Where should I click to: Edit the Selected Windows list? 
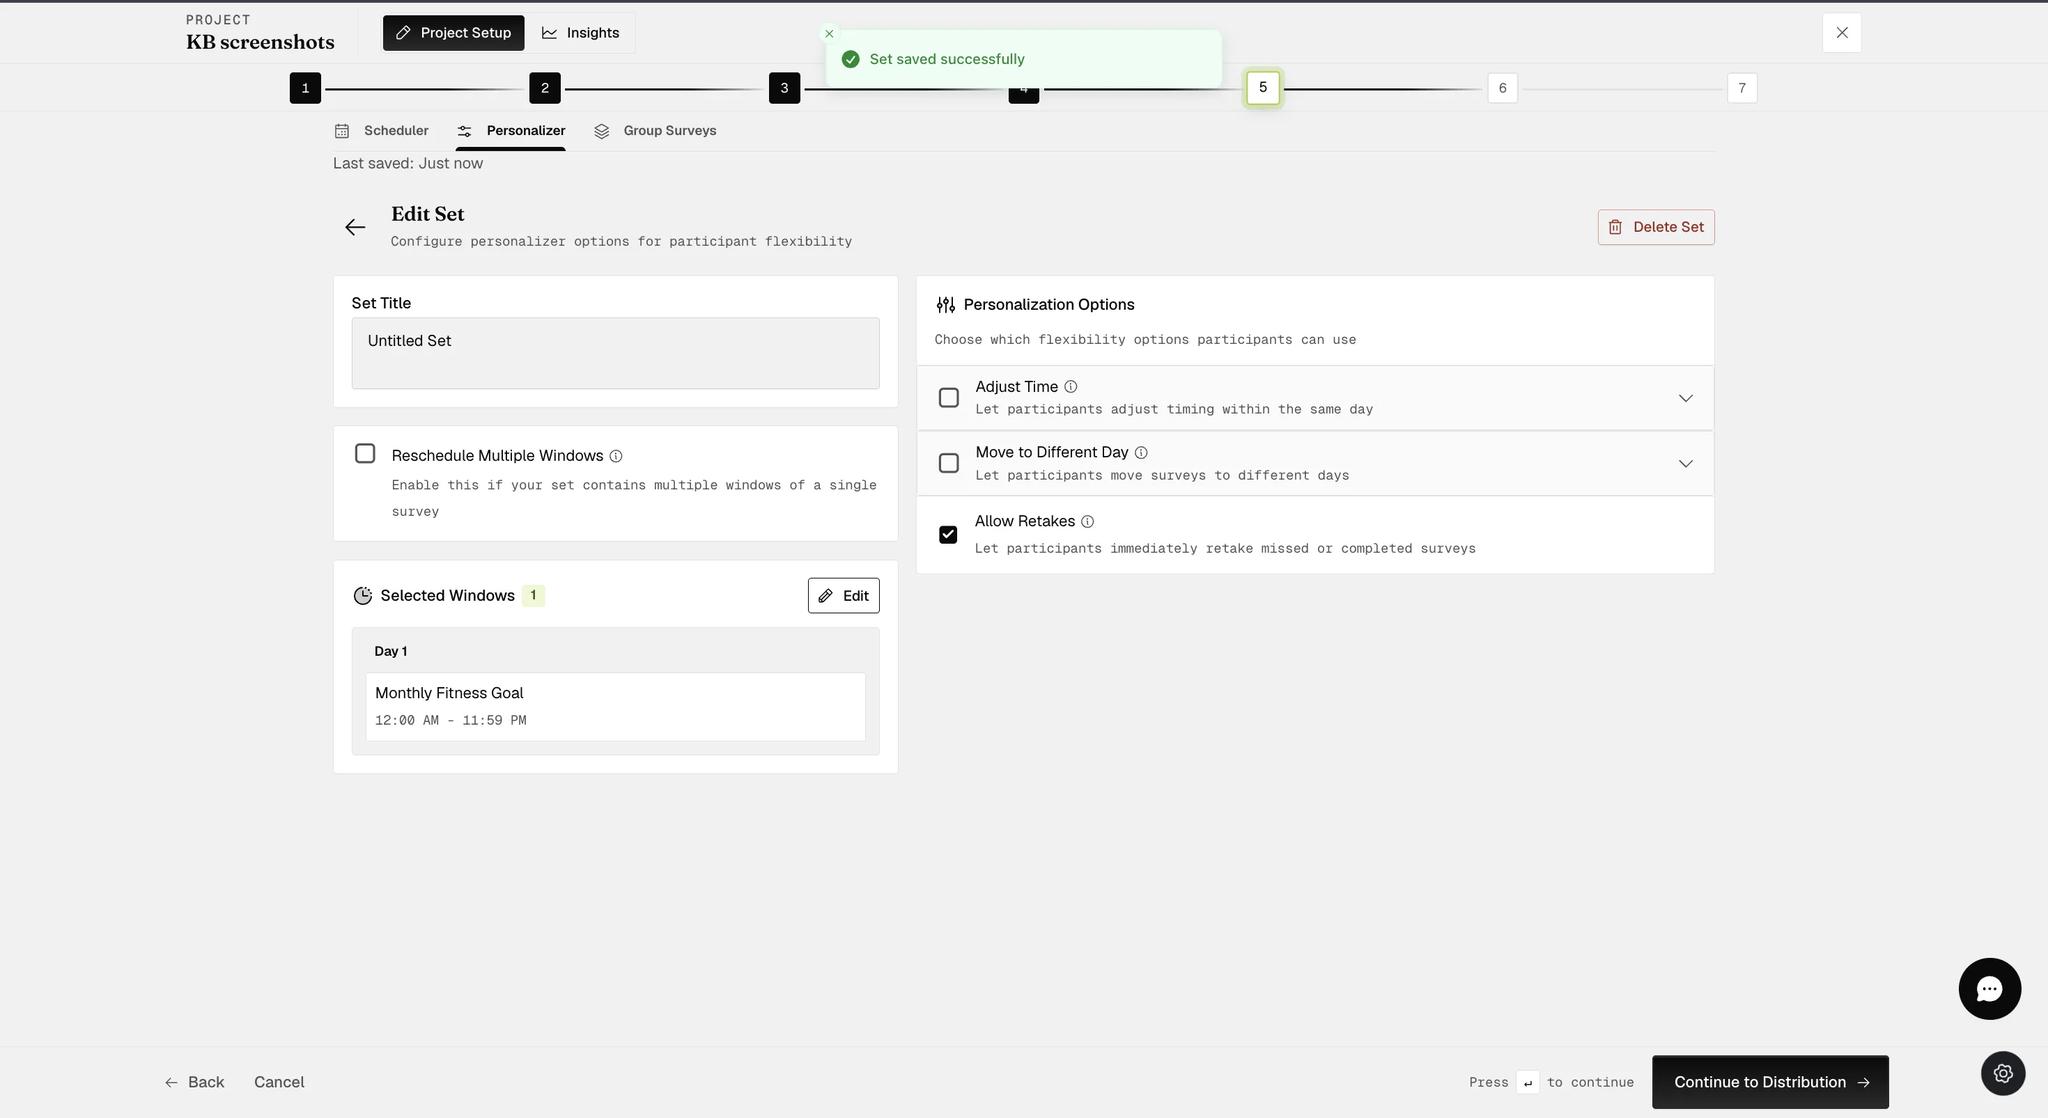[x=844, y=596]
